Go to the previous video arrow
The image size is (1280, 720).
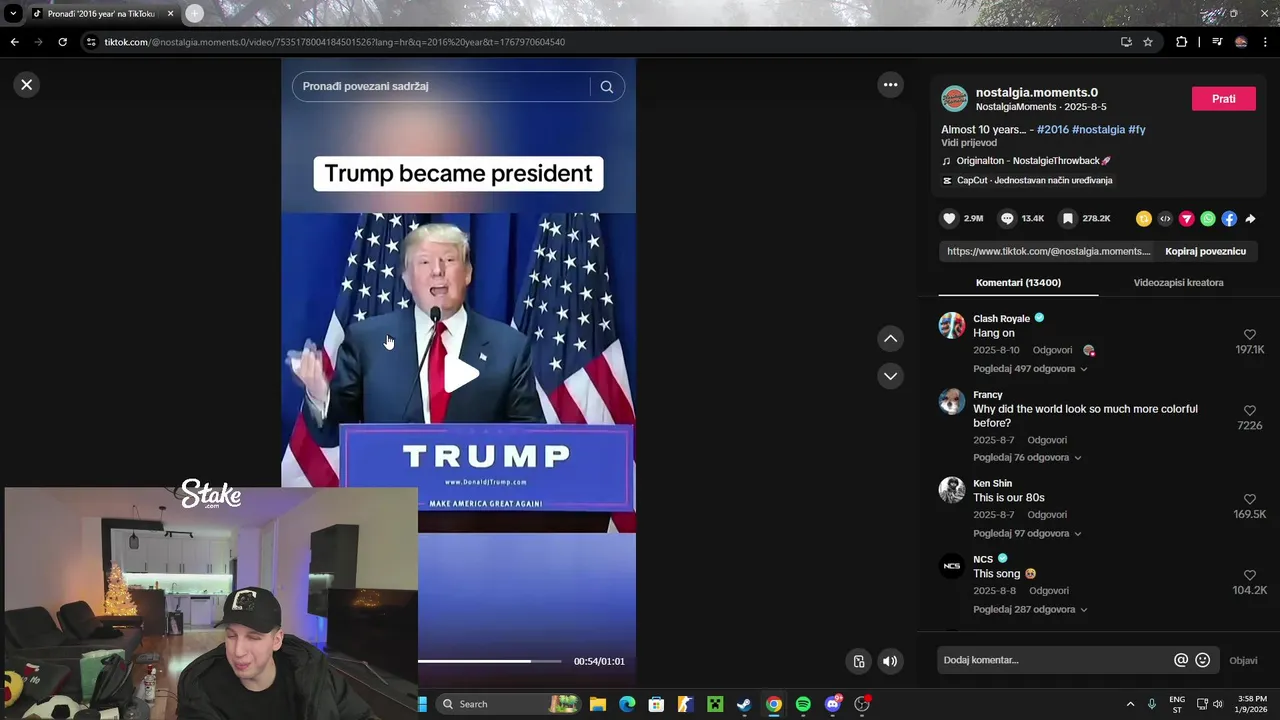(x=890, y=339)
